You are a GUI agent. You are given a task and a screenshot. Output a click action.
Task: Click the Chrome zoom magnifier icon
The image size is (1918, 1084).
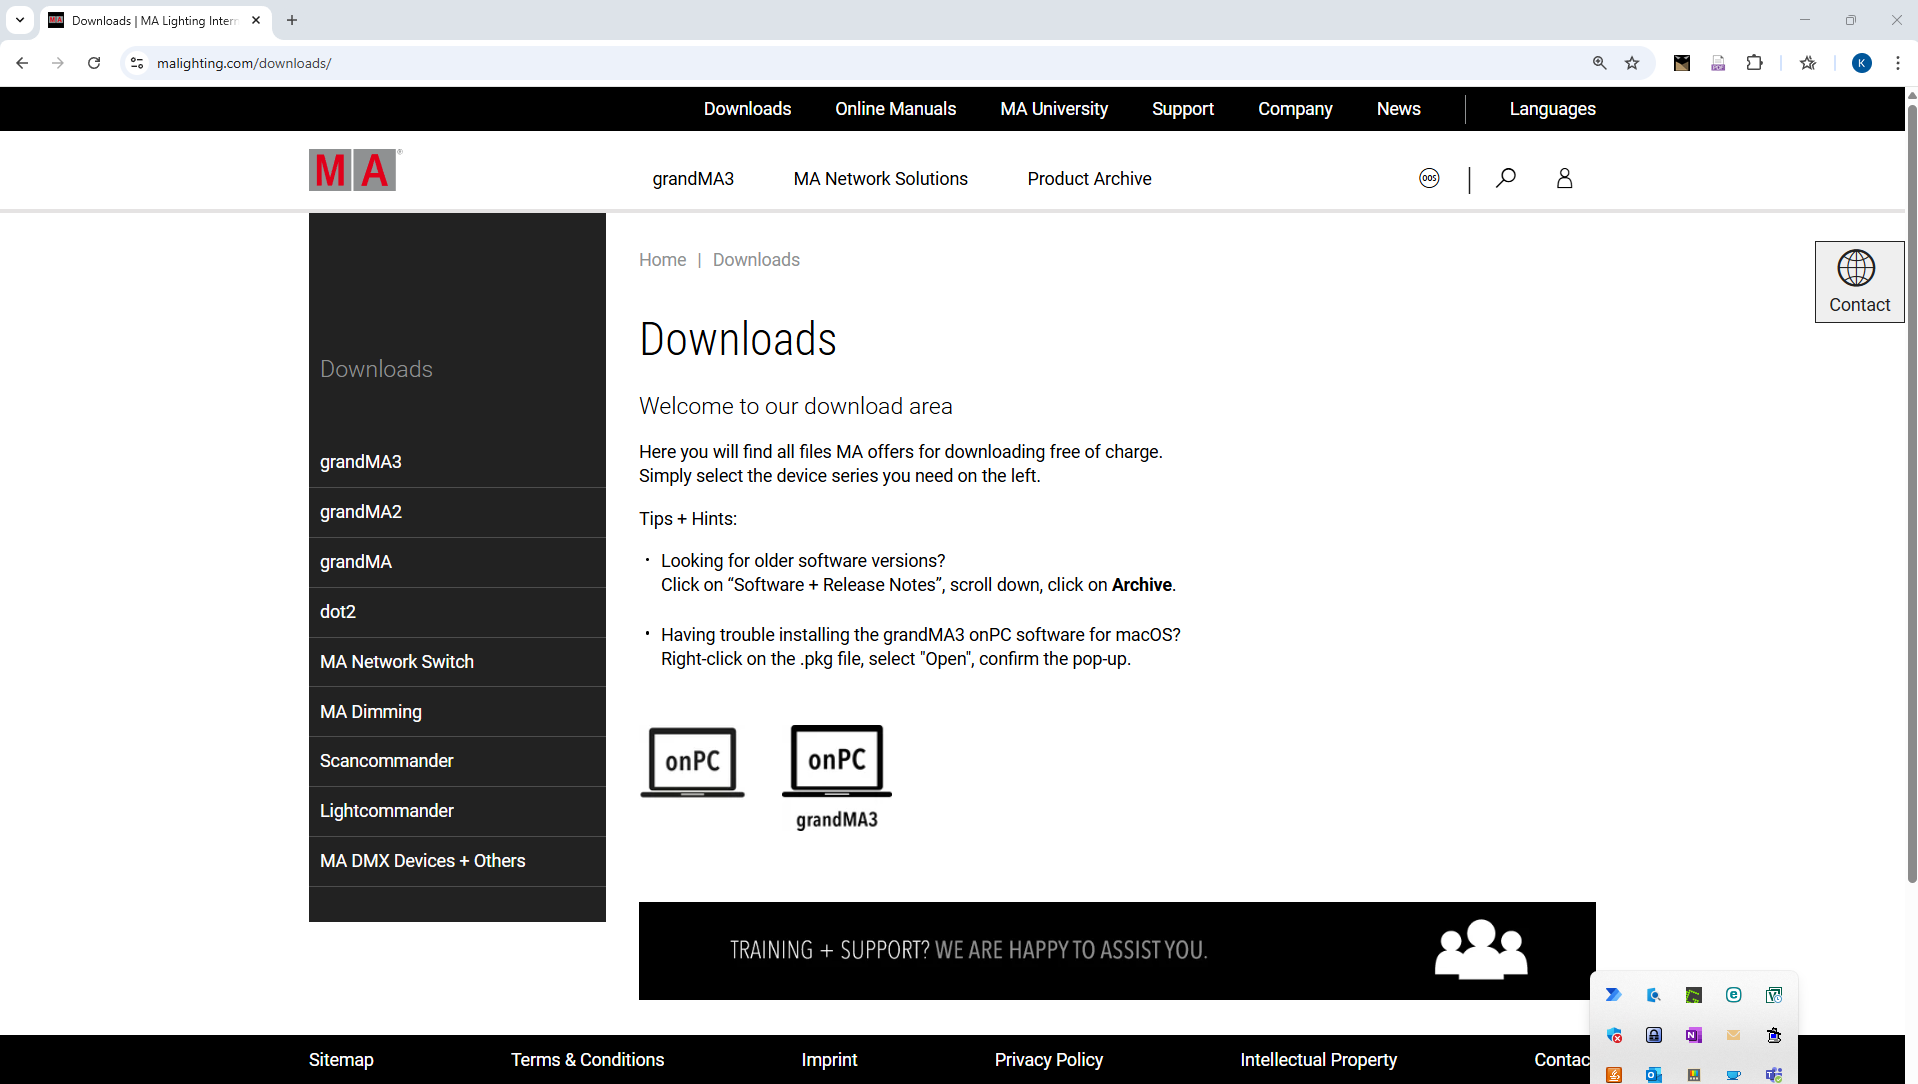[x=1599, y=63]
